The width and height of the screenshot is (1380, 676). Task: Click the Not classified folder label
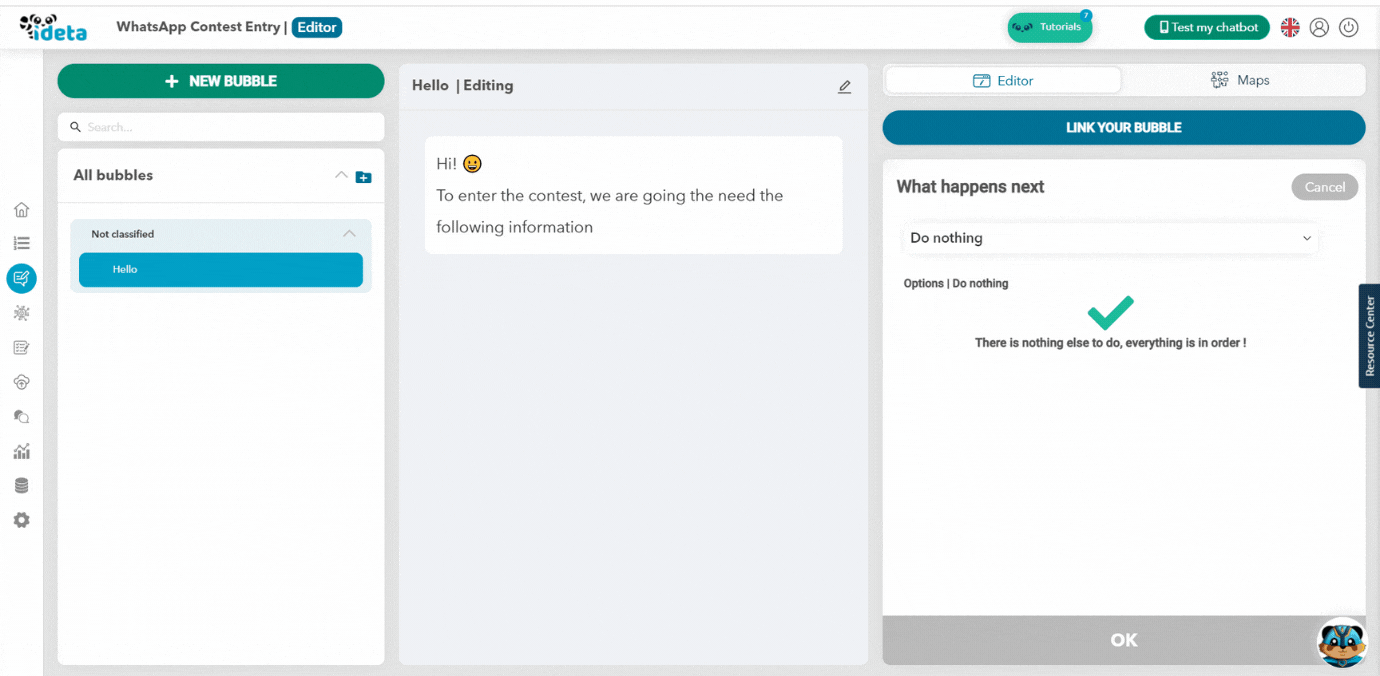pos(123,234)
